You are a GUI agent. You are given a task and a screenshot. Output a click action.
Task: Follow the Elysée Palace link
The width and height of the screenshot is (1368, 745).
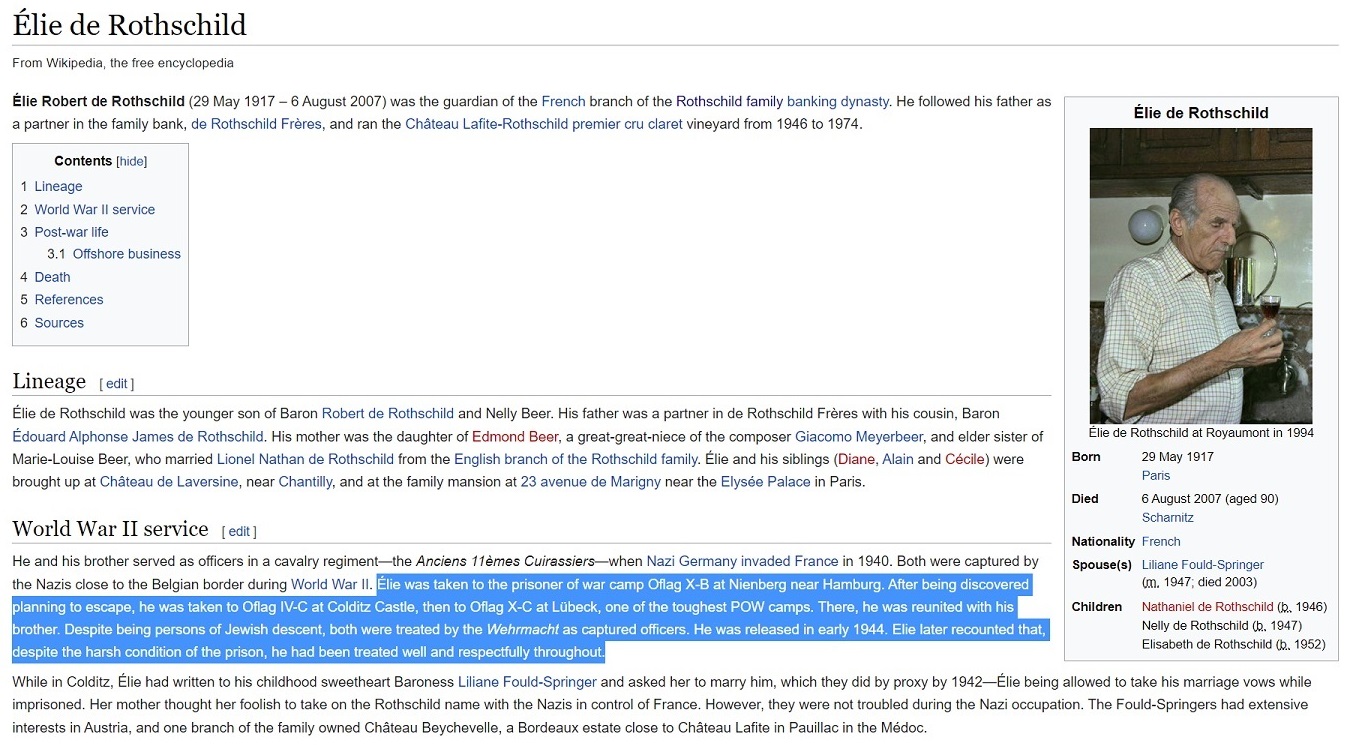pyautogui.click(x=766, y=482)
